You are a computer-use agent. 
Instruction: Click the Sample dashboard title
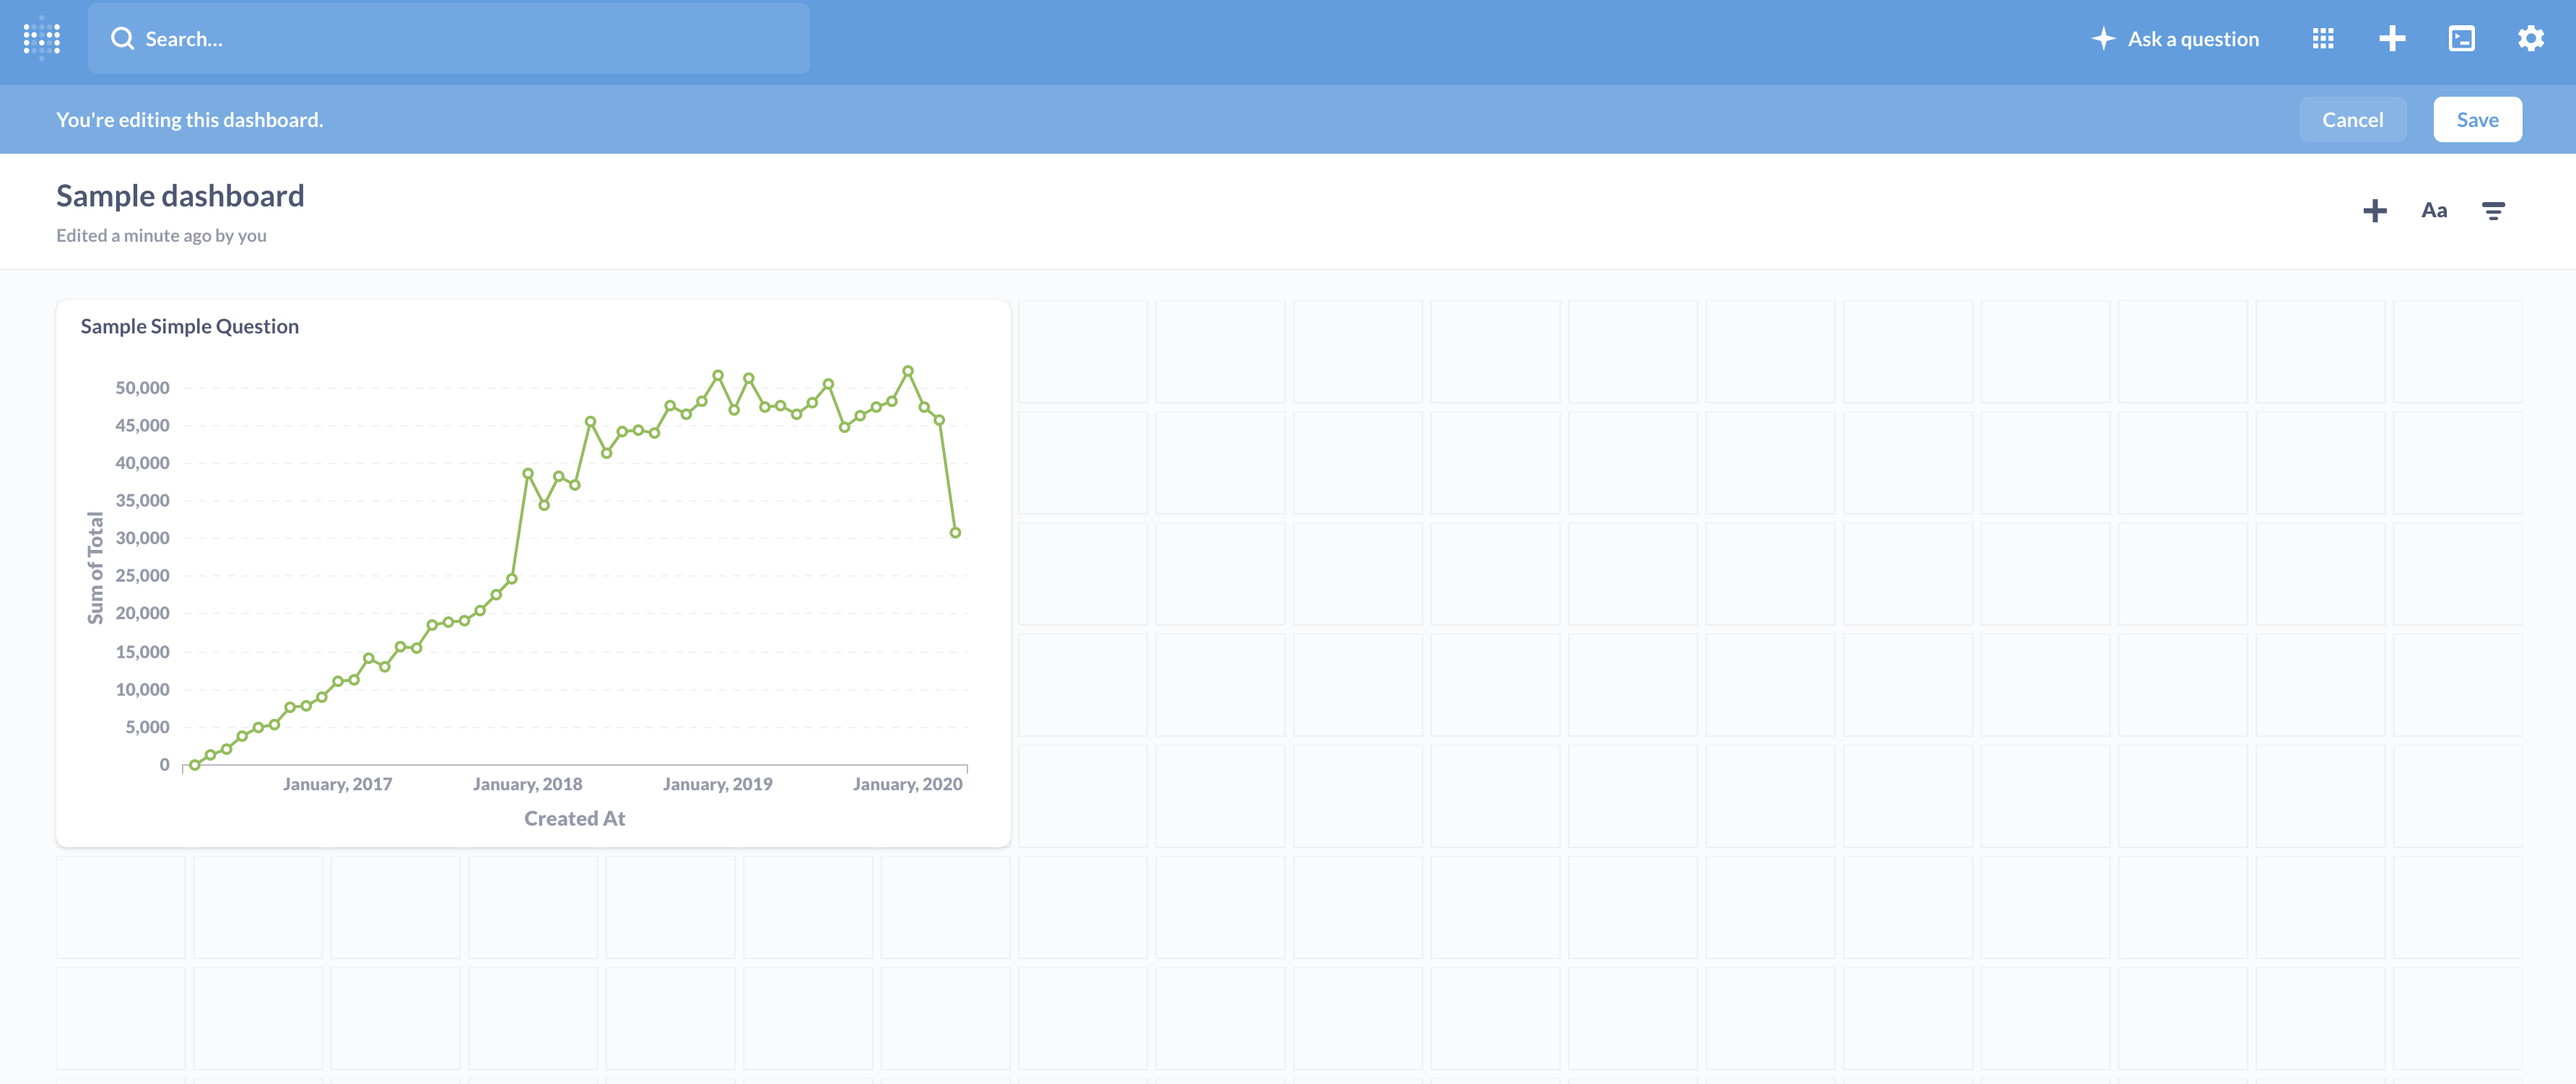click(180, 196)
